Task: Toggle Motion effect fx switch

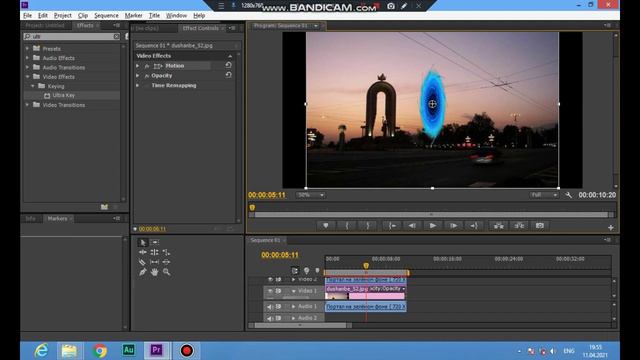Action: [x=147, y=66]
